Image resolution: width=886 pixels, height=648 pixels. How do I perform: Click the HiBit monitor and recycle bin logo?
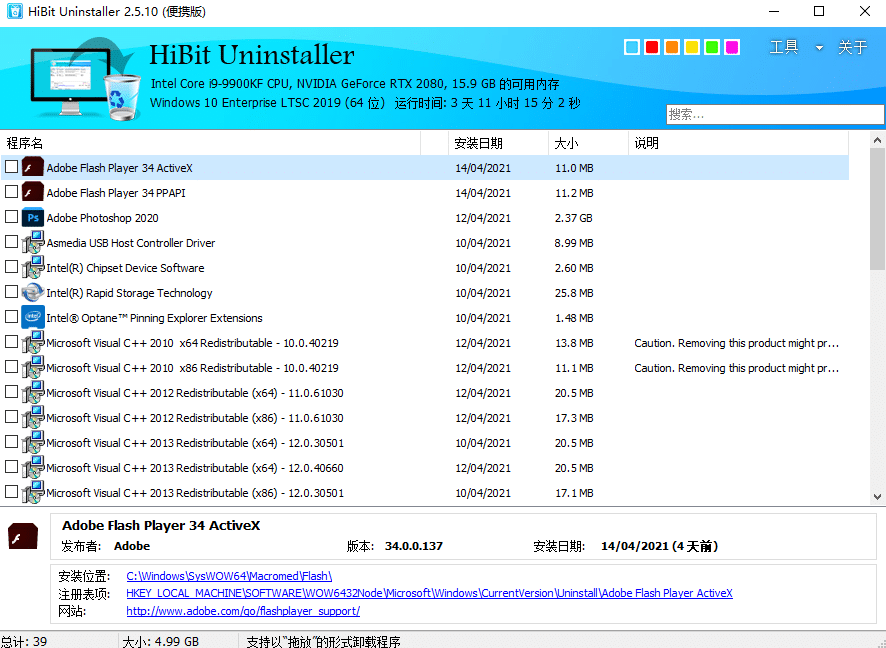click(85, 78)
